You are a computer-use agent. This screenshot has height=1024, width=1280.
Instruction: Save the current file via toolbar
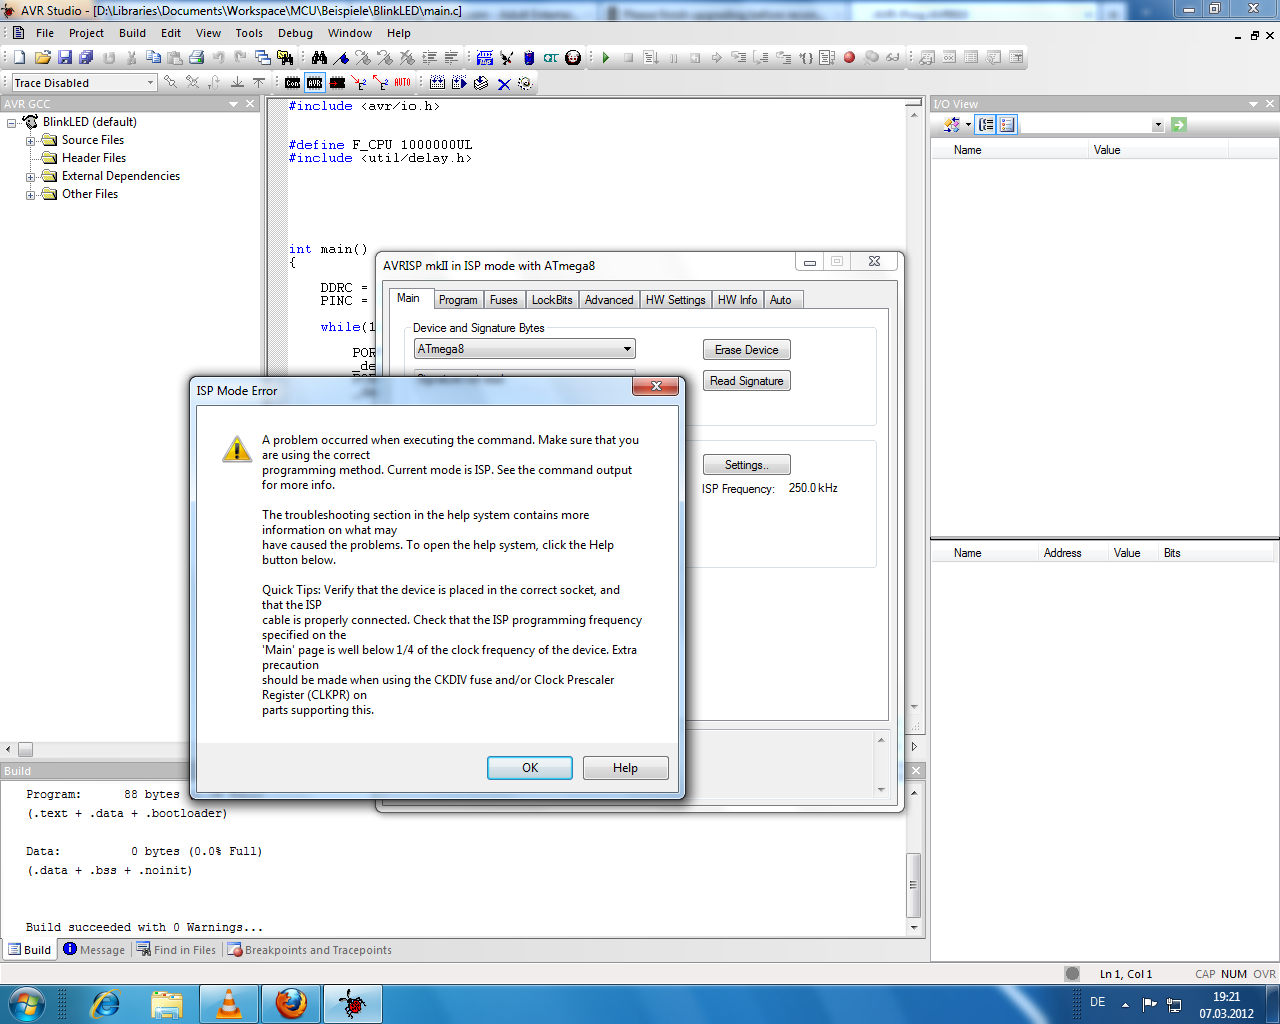click(65, 58)
